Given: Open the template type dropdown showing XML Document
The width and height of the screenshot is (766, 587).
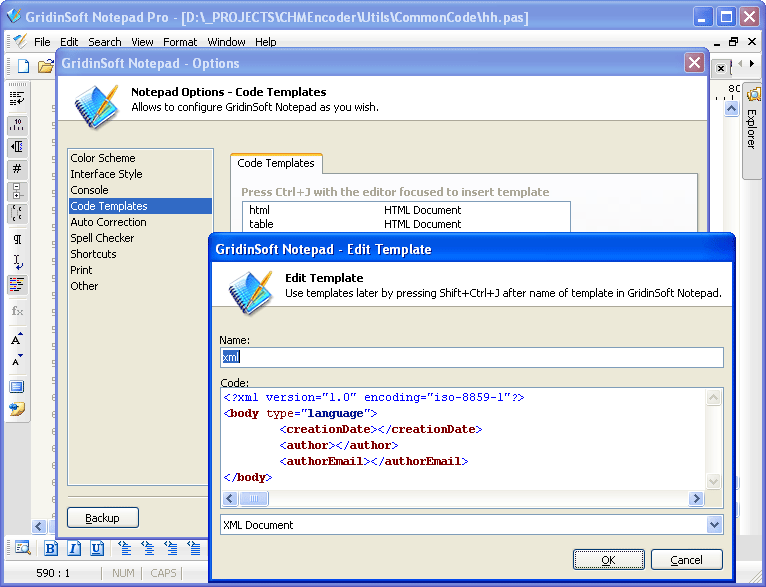Looking at the screenshot, I should point(714,525).
